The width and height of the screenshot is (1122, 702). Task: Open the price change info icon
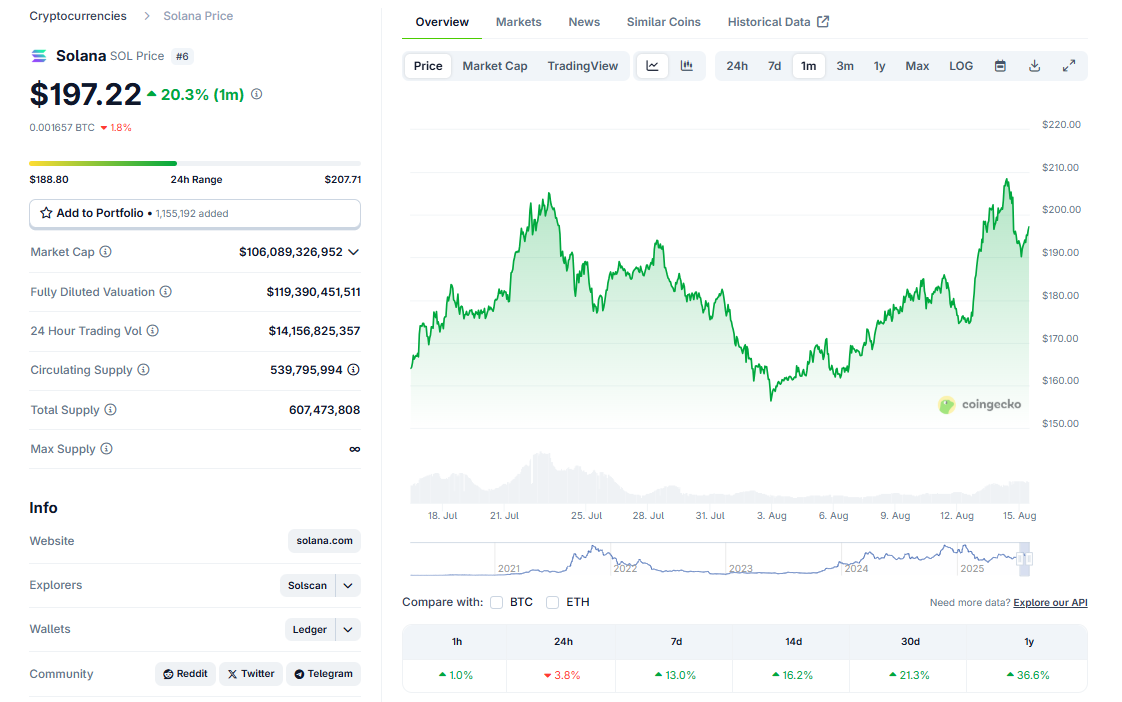[256, 94]
